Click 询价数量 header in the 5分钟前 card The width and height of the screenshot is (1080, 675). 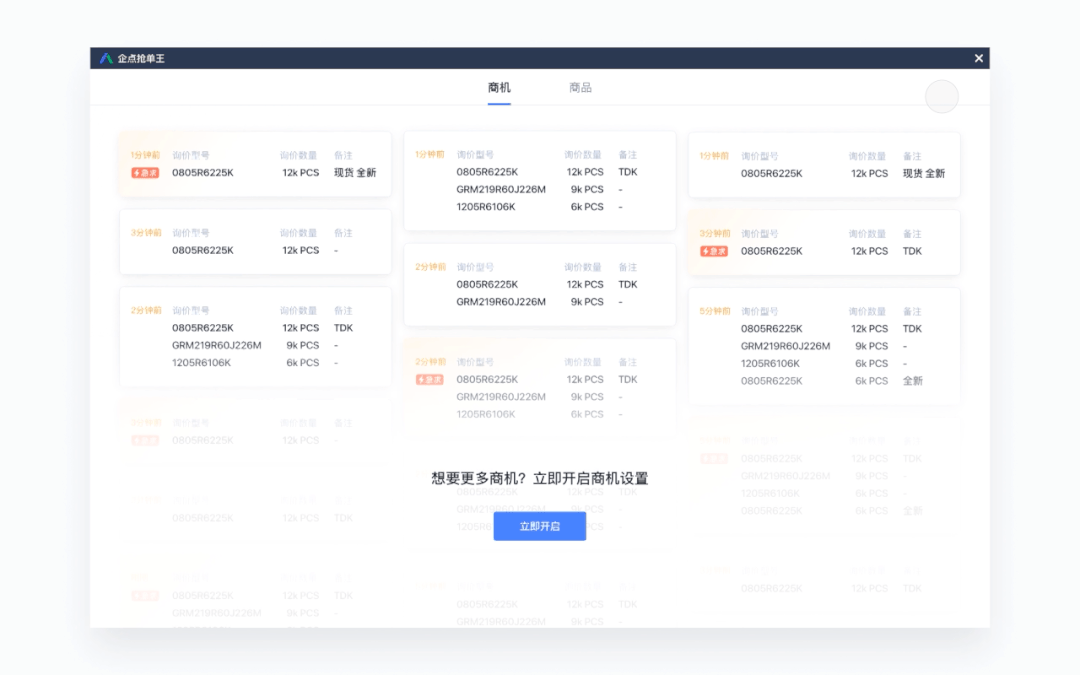pos(866,311)
